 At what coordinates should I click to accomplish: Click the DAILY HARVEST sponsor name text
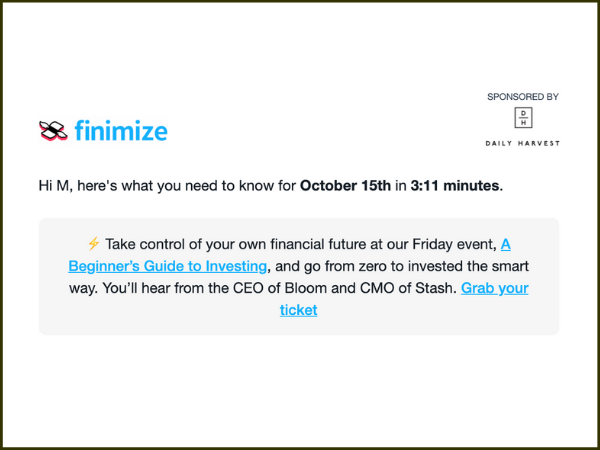point(523,143)
